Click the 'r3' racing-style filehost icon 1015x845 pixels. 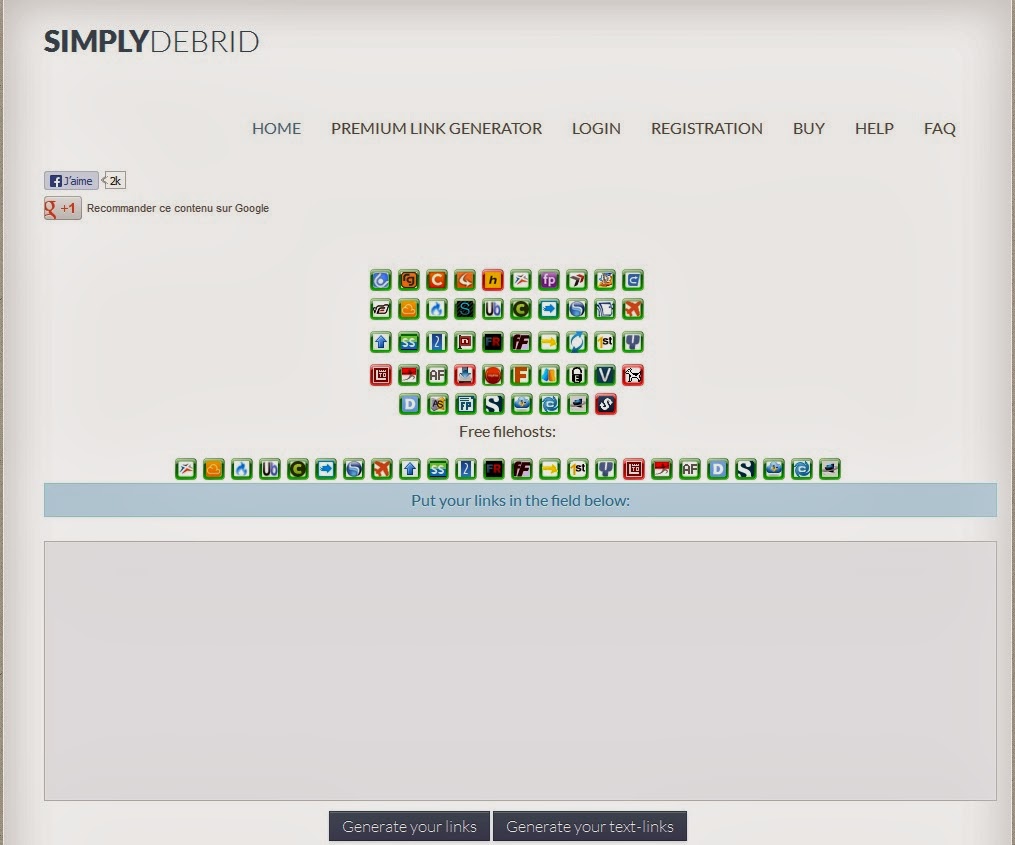(381, 310)
